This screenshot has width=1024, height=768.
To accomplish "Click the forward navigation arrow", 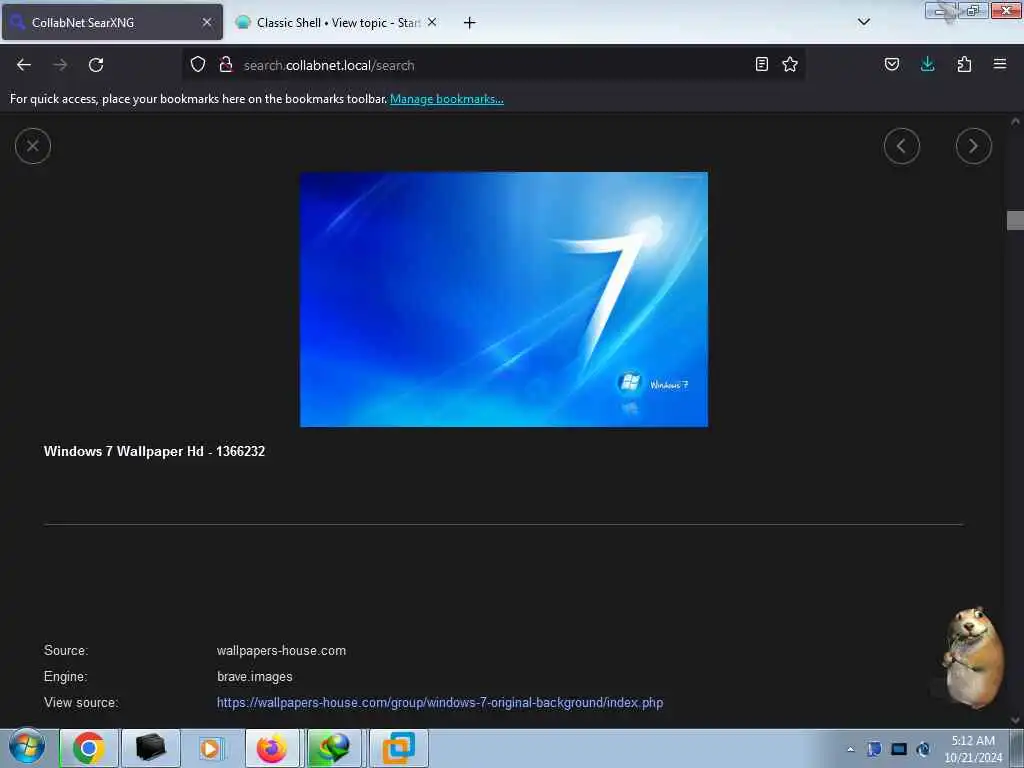I will (x=60, y=65).
